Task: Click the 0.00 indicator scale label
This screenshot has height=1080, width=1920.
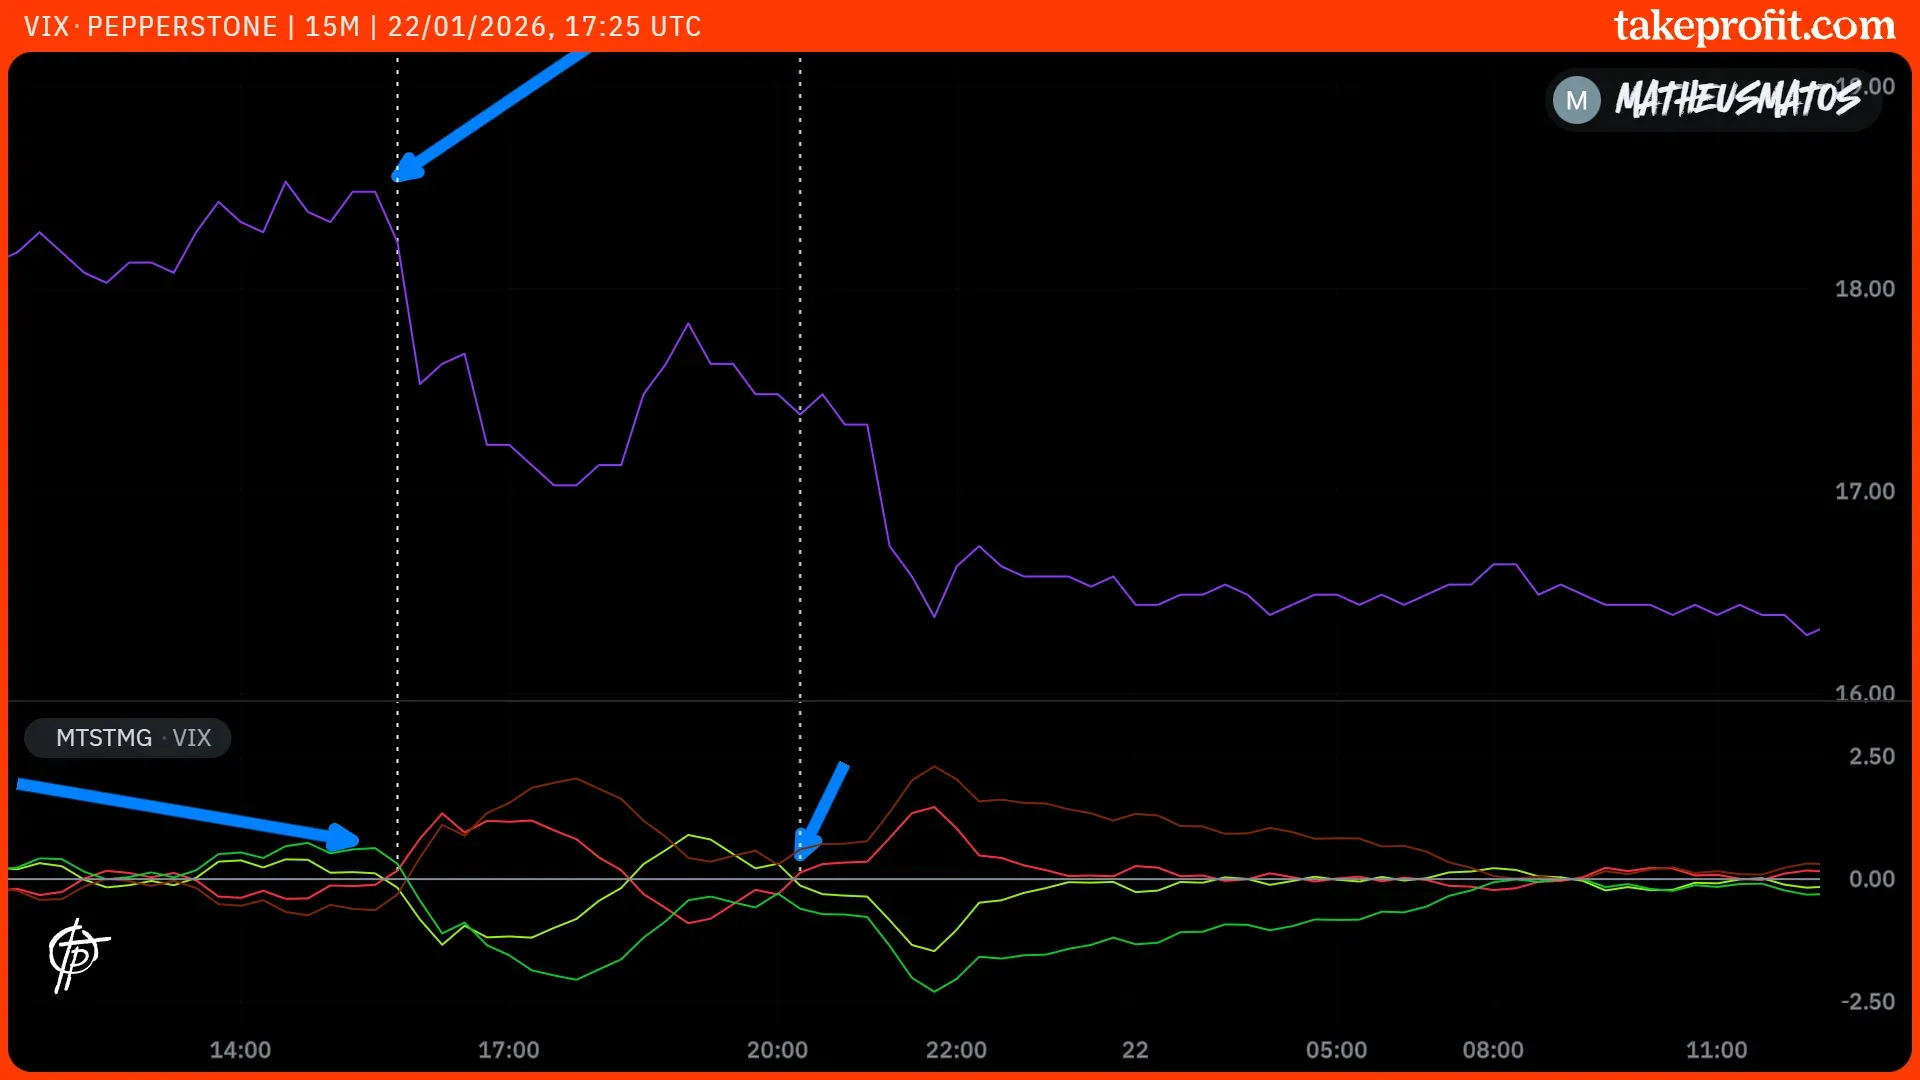Action: coord(1871,879)
